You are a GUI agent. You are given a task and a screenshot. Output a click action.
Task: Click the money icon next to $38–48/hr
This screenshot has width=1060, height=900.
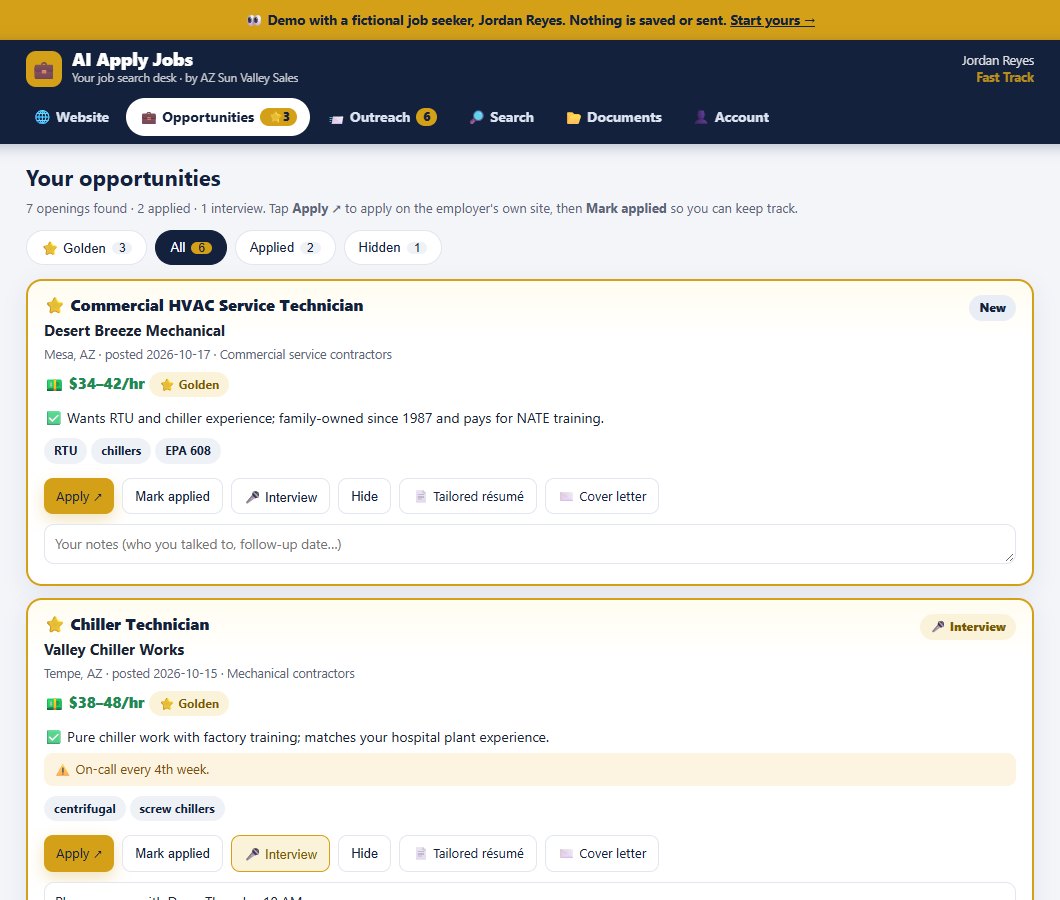[54, 704]
